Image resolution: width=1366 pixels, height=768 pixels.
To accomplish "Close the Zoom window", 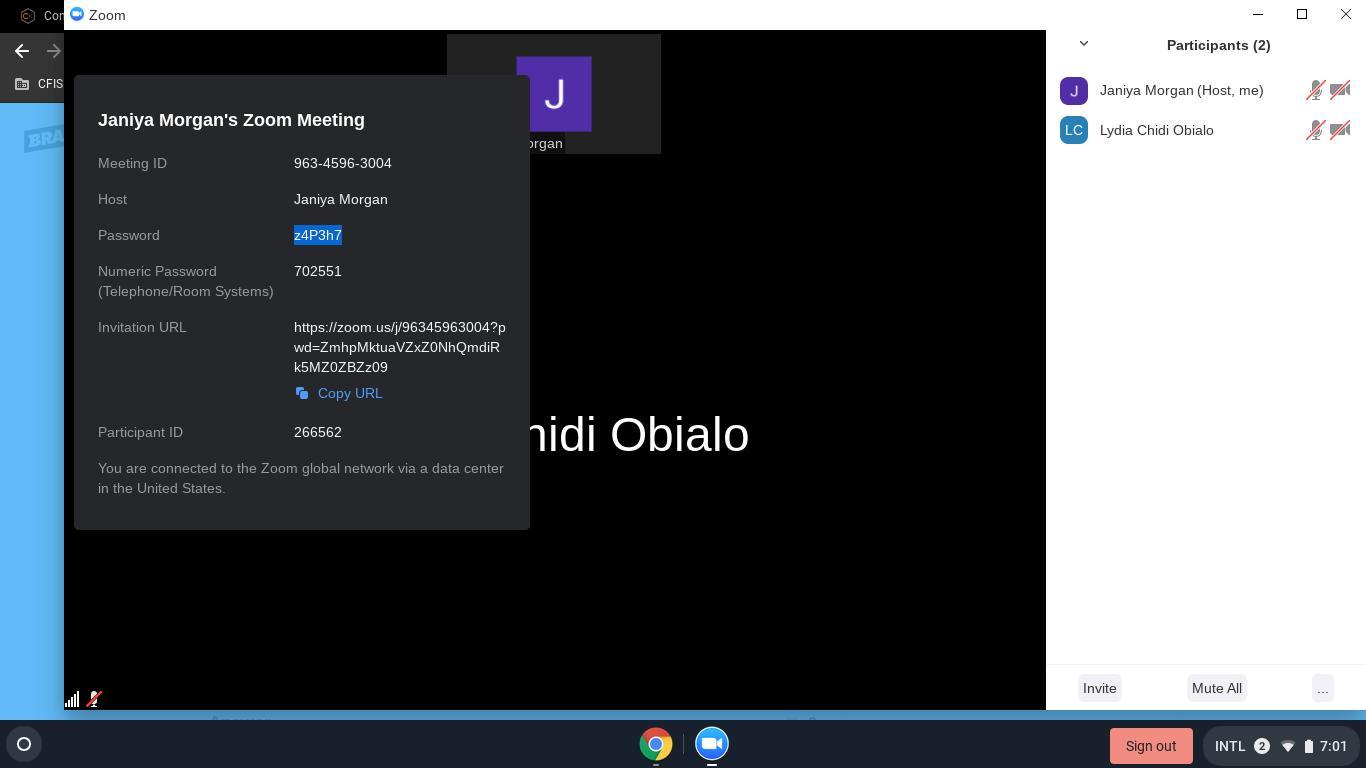I will [1346, 14].
